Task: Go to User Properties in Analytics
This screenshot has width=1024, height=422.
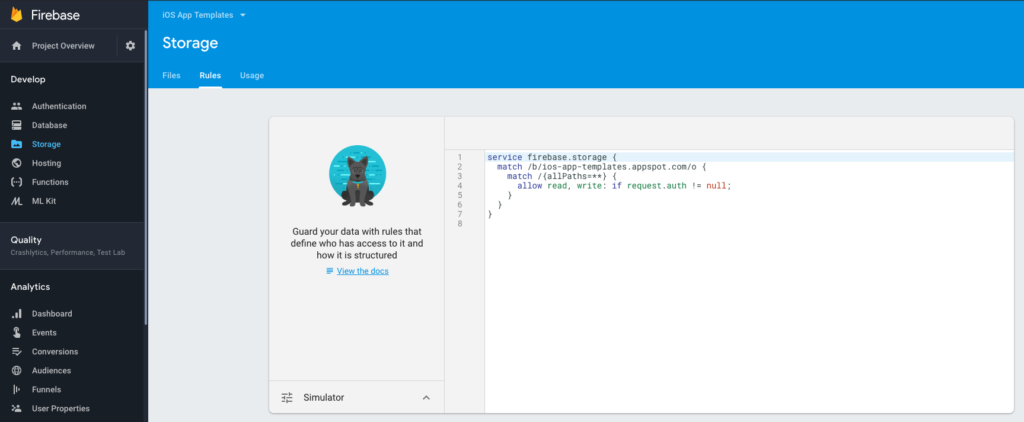Action: pos(60,408)
